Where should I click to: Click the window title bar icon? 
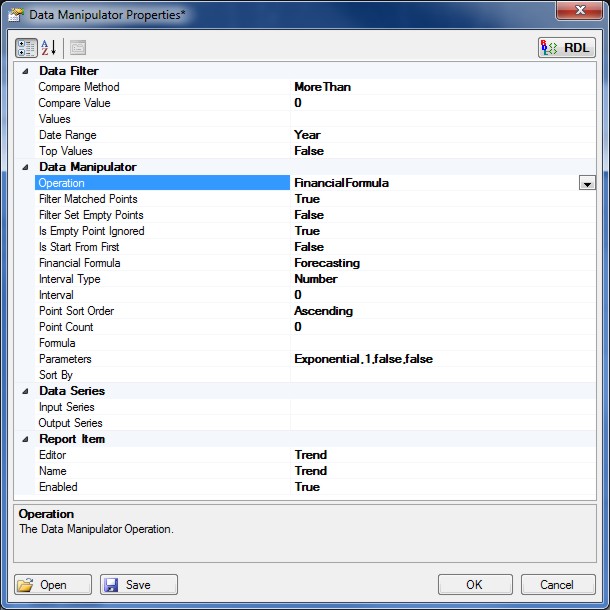[16, 12]
